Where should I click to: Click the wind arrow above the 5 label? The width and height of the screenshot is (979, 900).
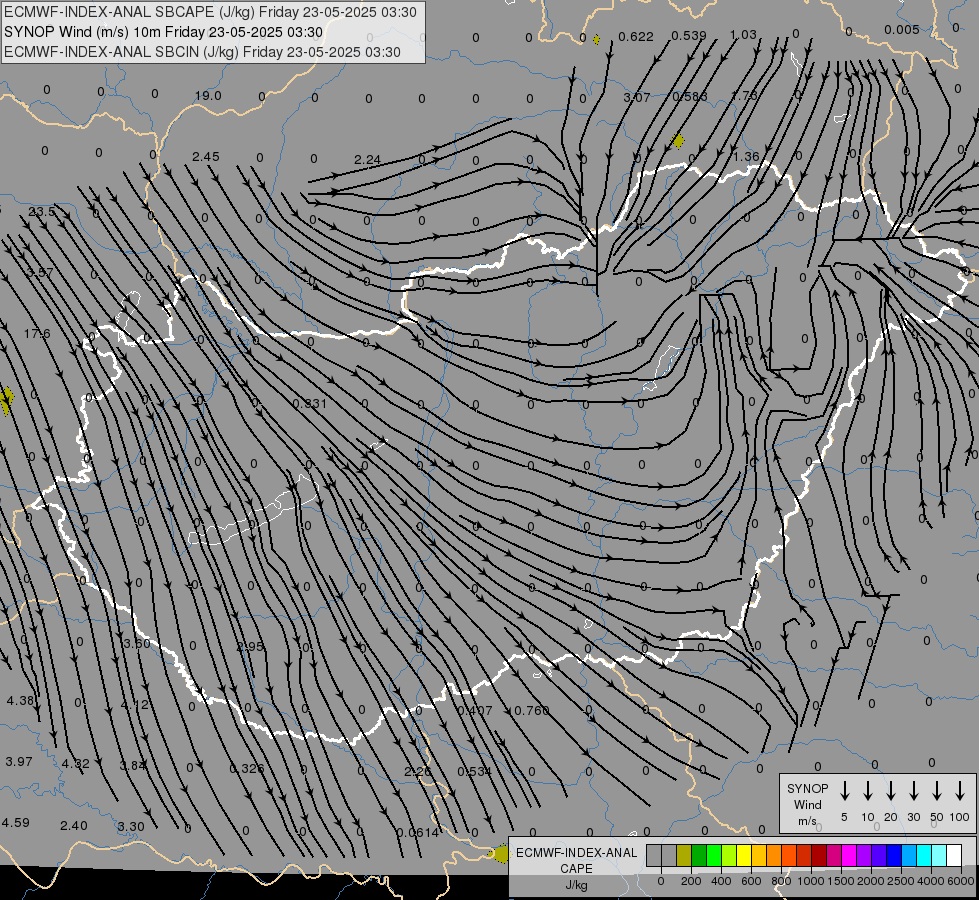tap(844, 791)
